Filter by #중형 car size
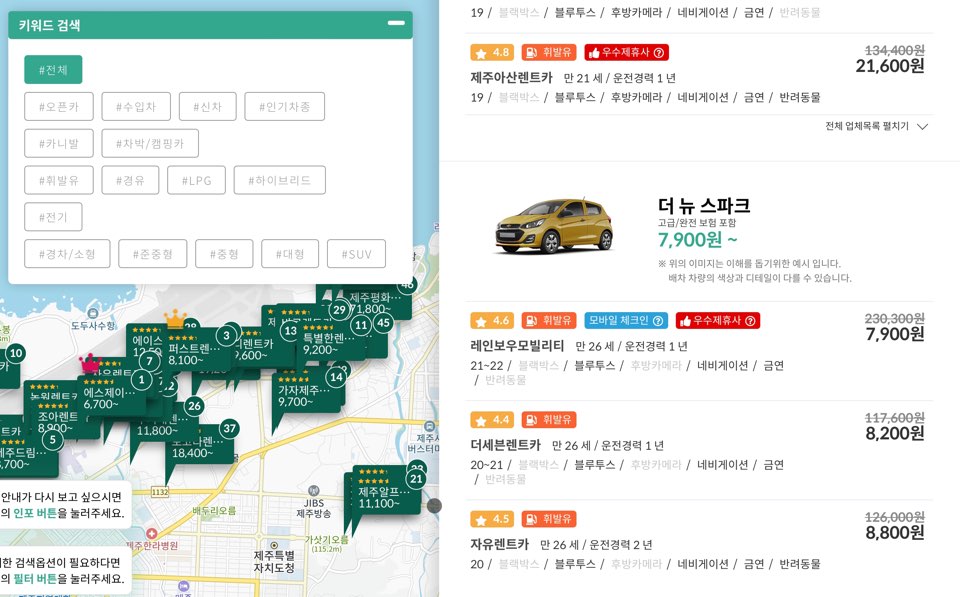960x597 pixels. point(224,253)
